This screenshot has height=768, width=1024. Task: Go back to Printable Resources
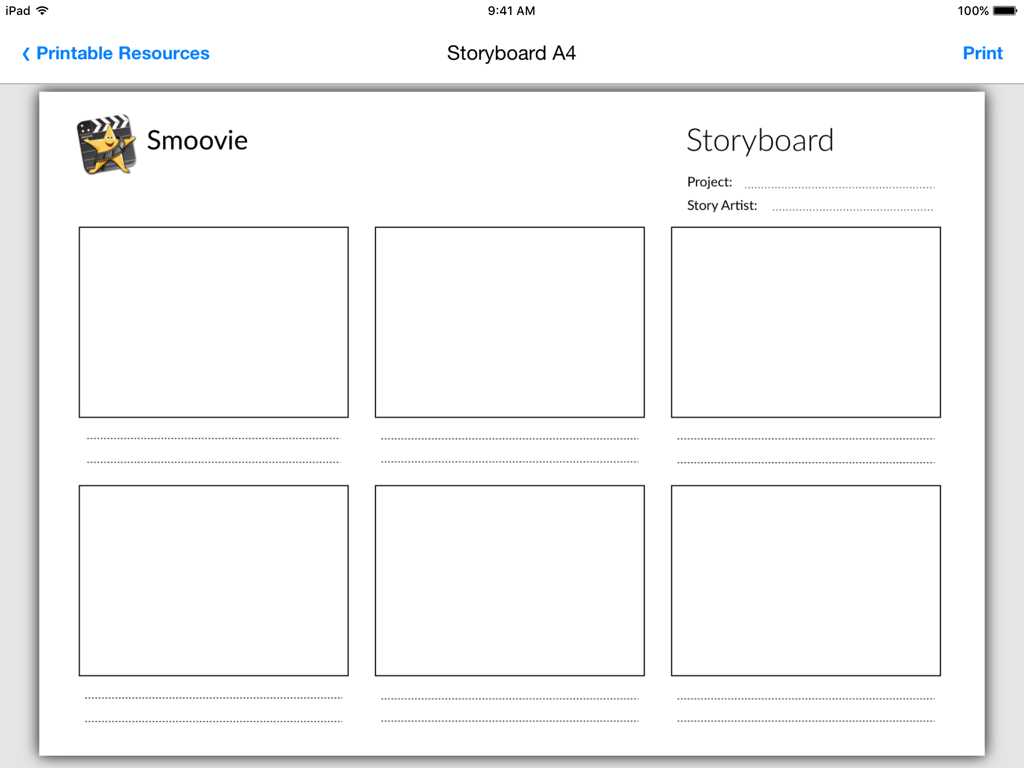(x=115, y=53)
